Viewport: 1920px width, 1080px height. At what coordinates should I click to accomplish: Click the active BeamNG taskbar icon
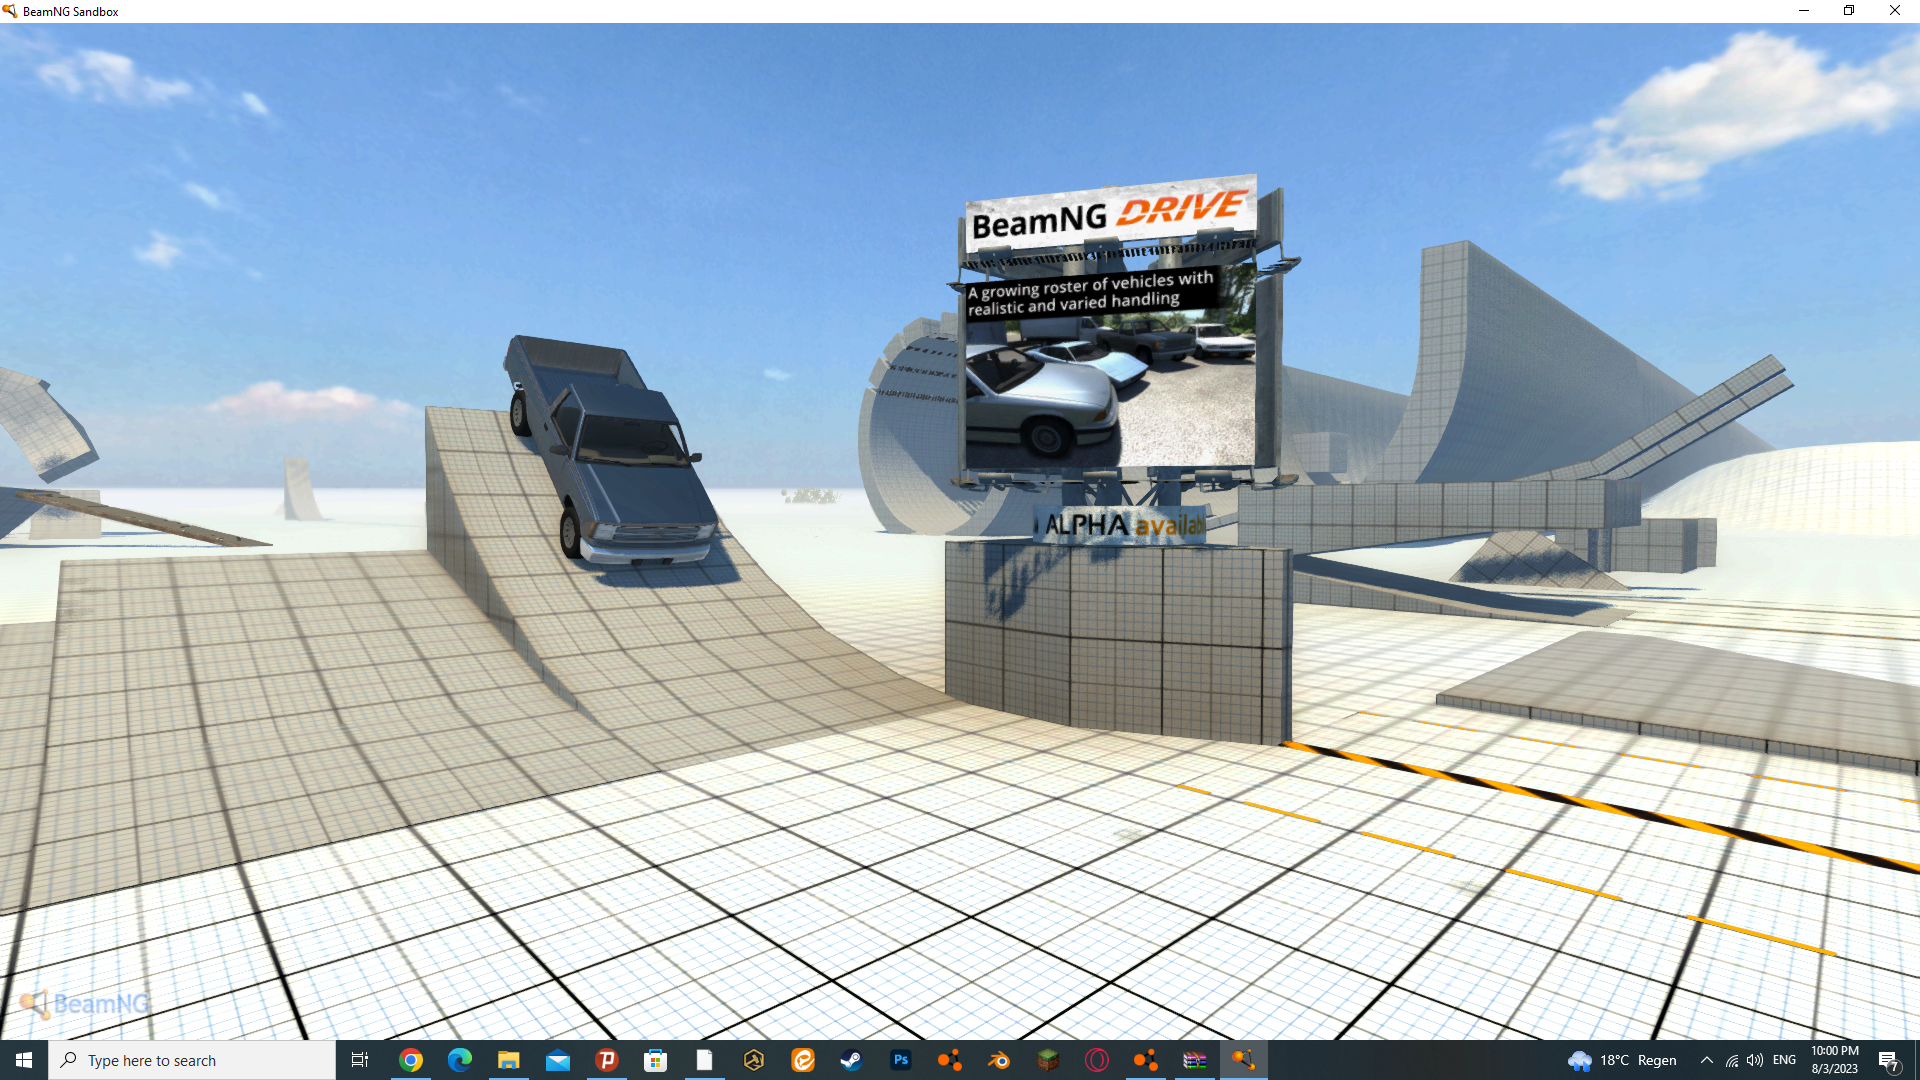coord(1243,1060)
